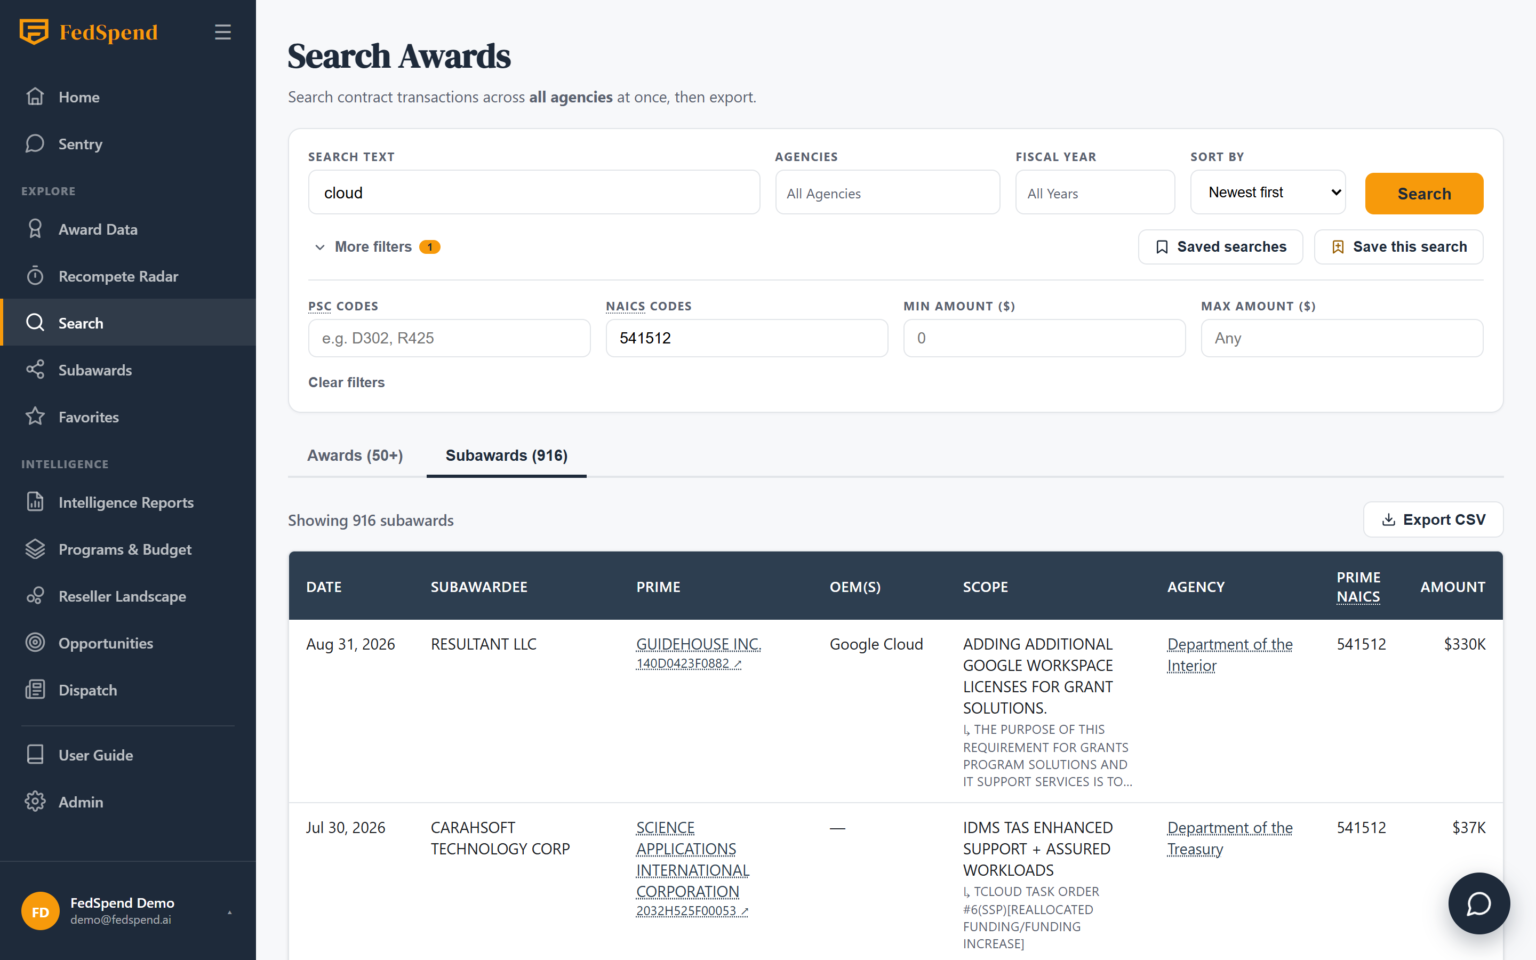Click the NAICS Codes field containing 541512
1536x960 pixels.
747,338
